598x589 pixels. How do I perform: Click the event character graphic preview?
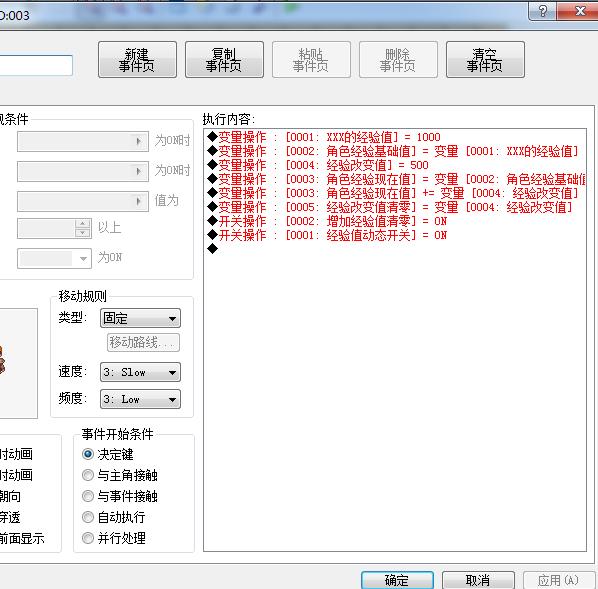tap(19, 363)
